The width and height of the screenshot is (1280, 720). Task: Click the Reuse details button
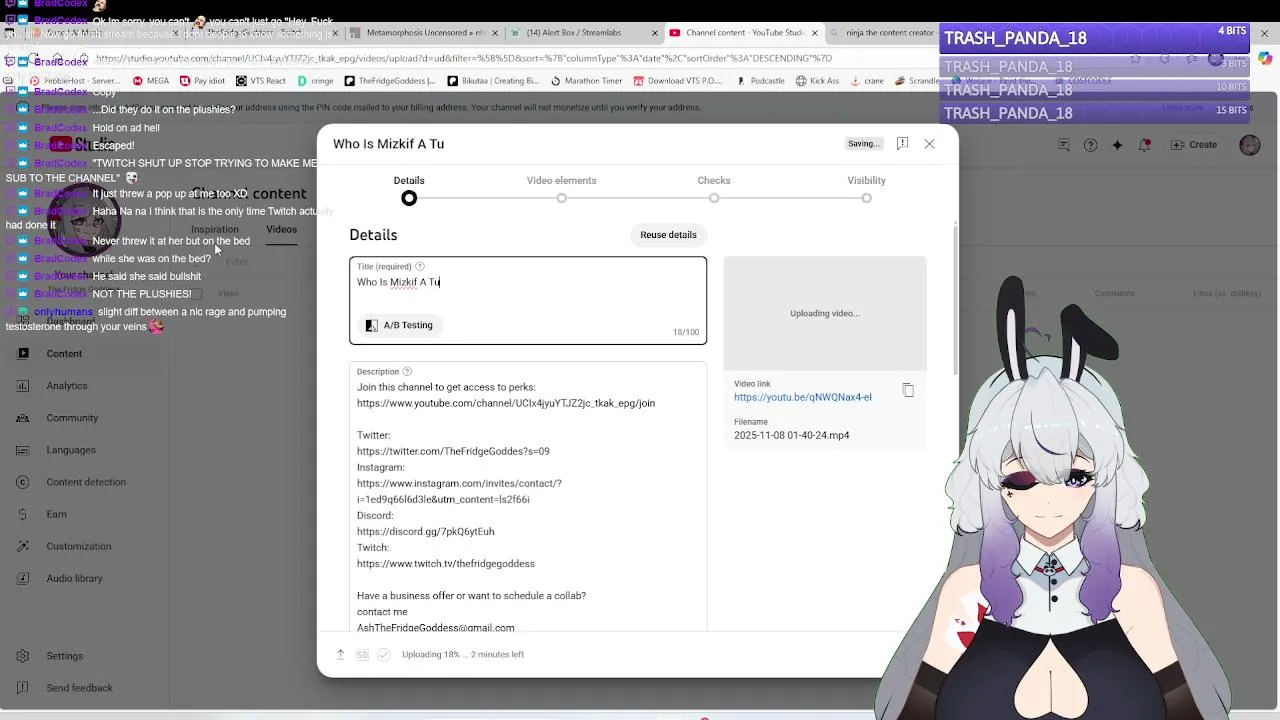click(668, 235)
